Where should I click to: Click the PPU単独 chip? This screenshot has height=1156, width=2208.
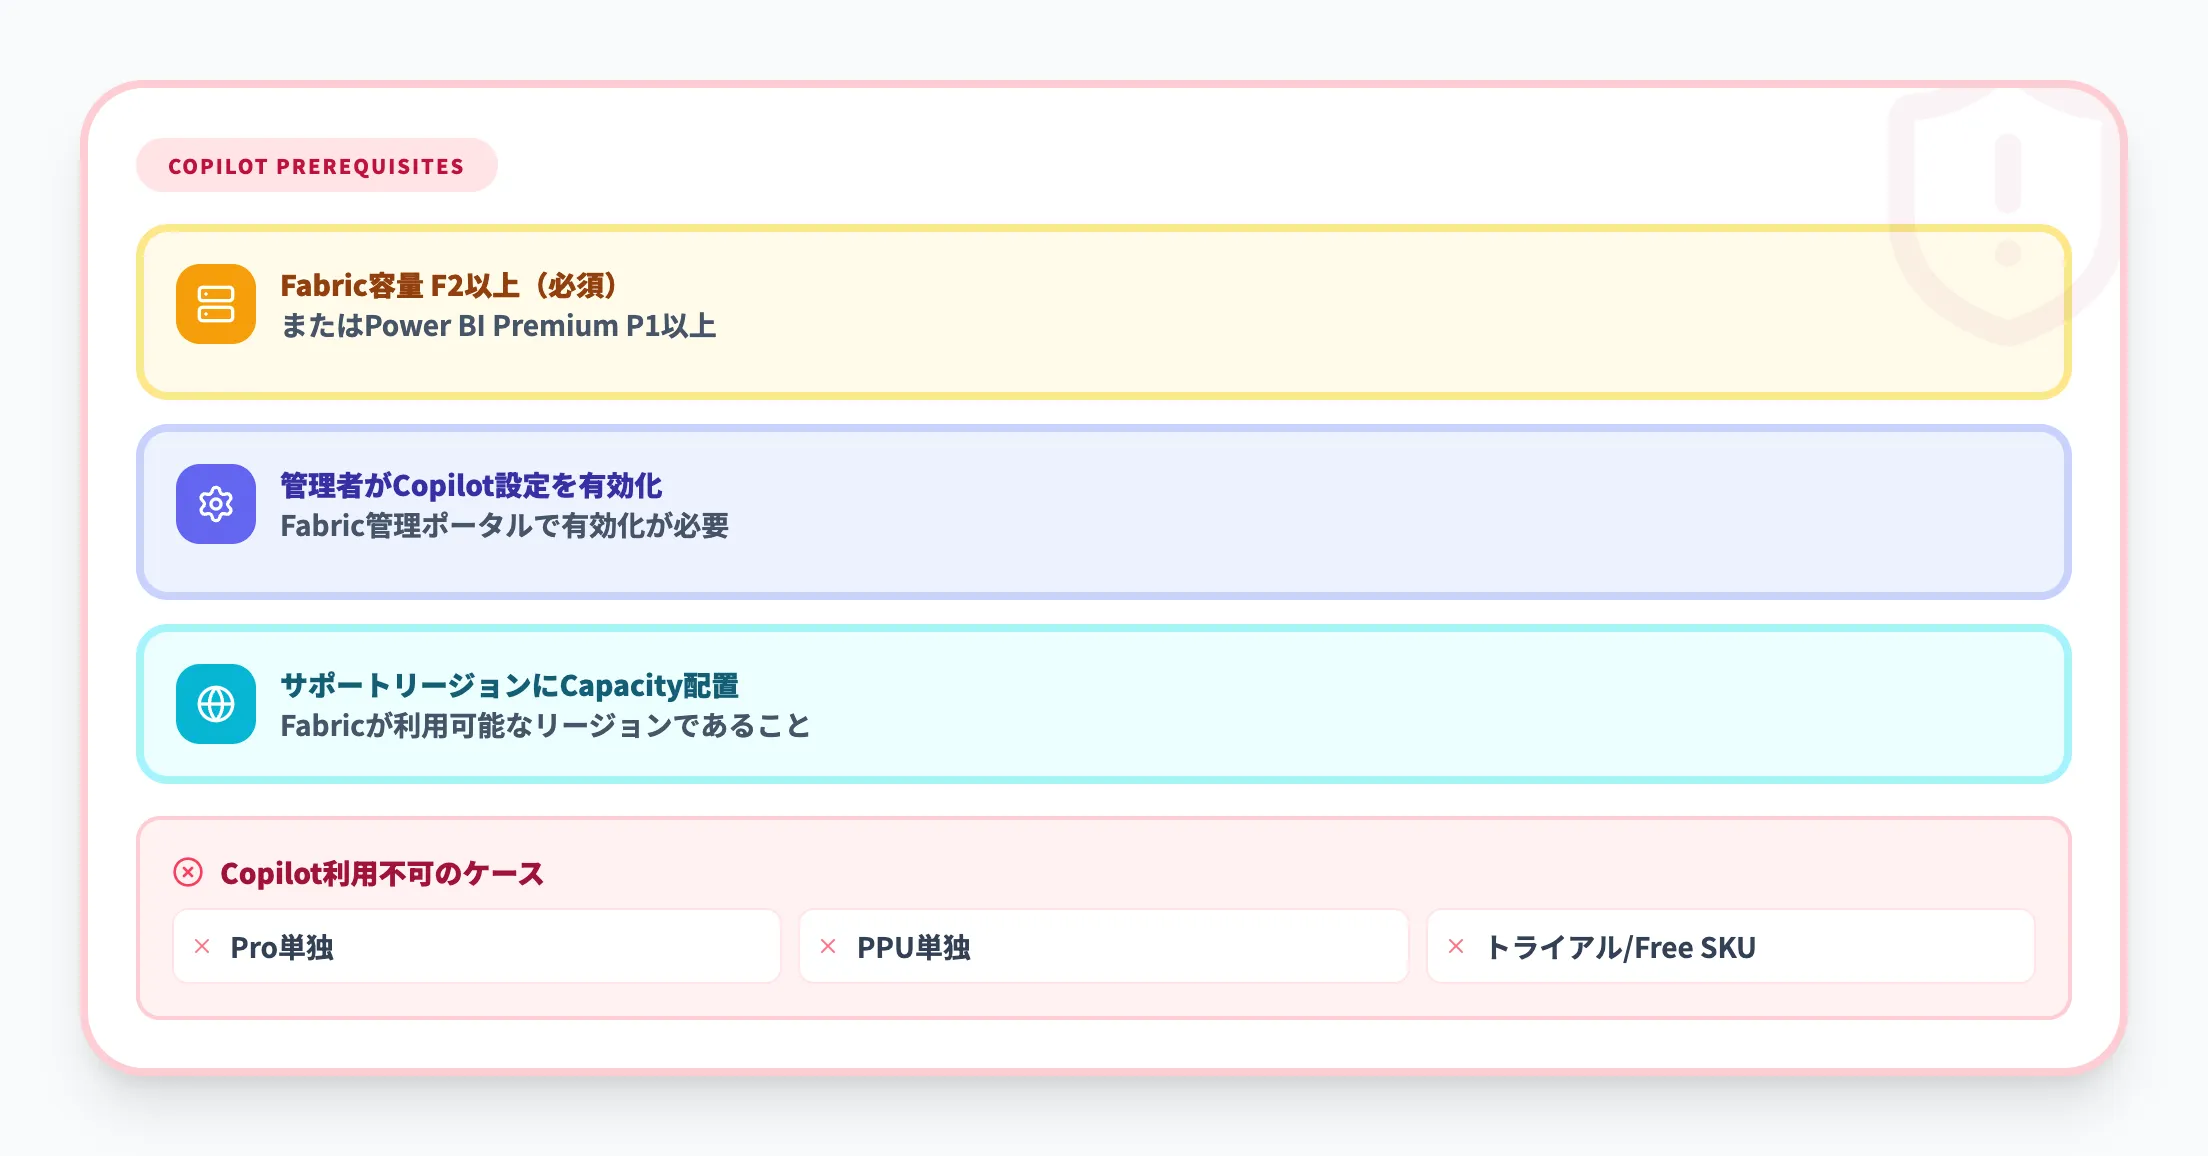point(1104,946)
